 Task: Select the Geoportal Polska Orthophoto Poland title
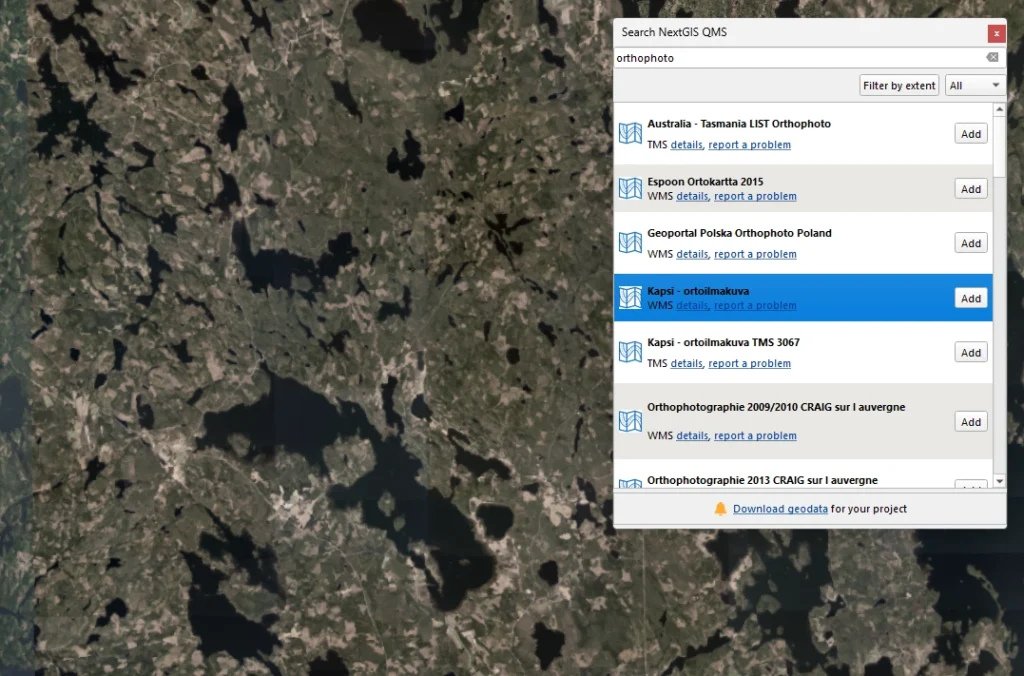(739, 233)
